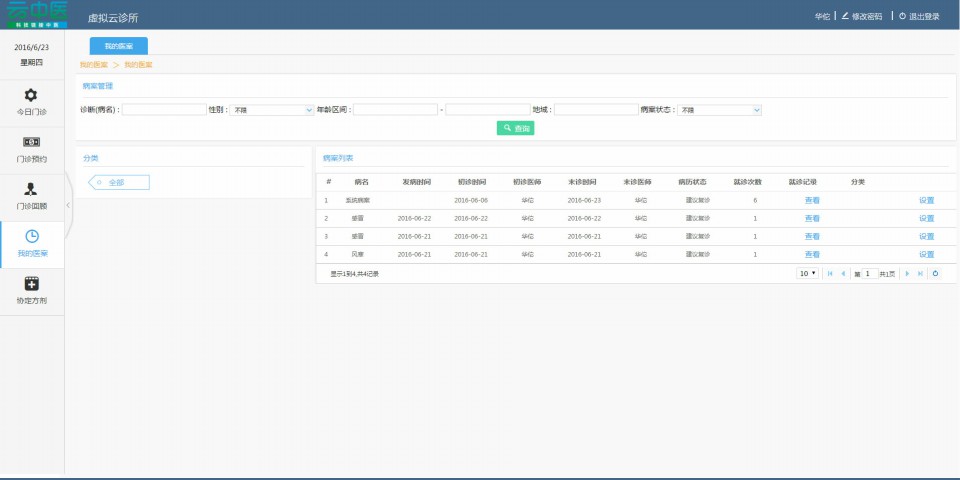Jump to last page arrow icon

click(x=920, y=273)
